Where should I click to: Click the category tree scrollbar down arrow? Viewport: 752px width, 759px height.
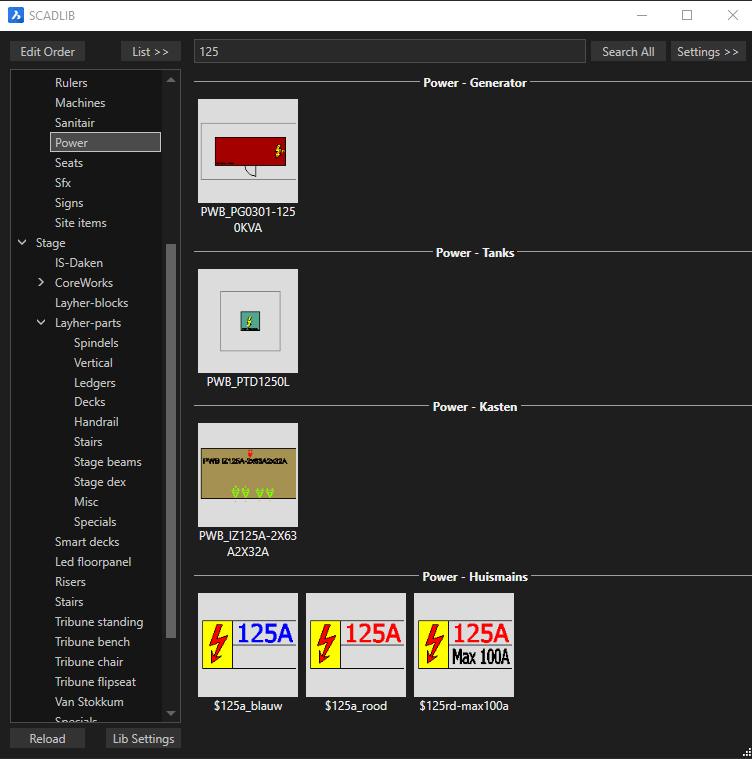point(171,713)
